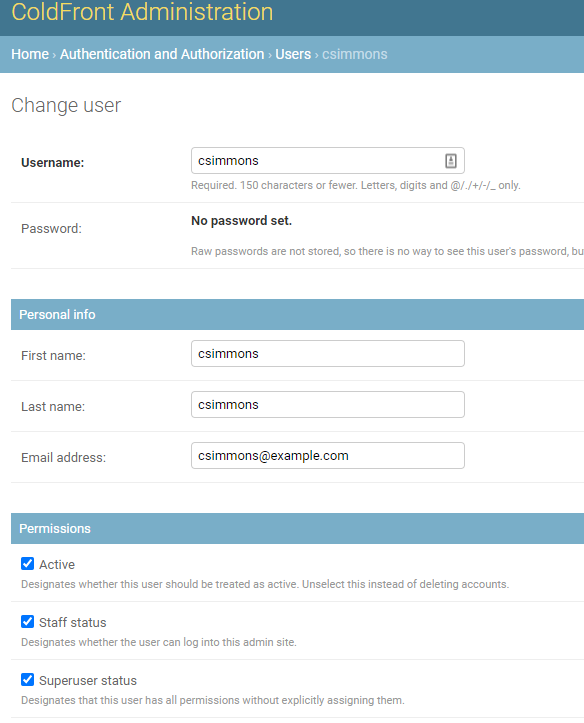Focus the First name input field
This screenshot has height=723, width=584.
point(328,354)
